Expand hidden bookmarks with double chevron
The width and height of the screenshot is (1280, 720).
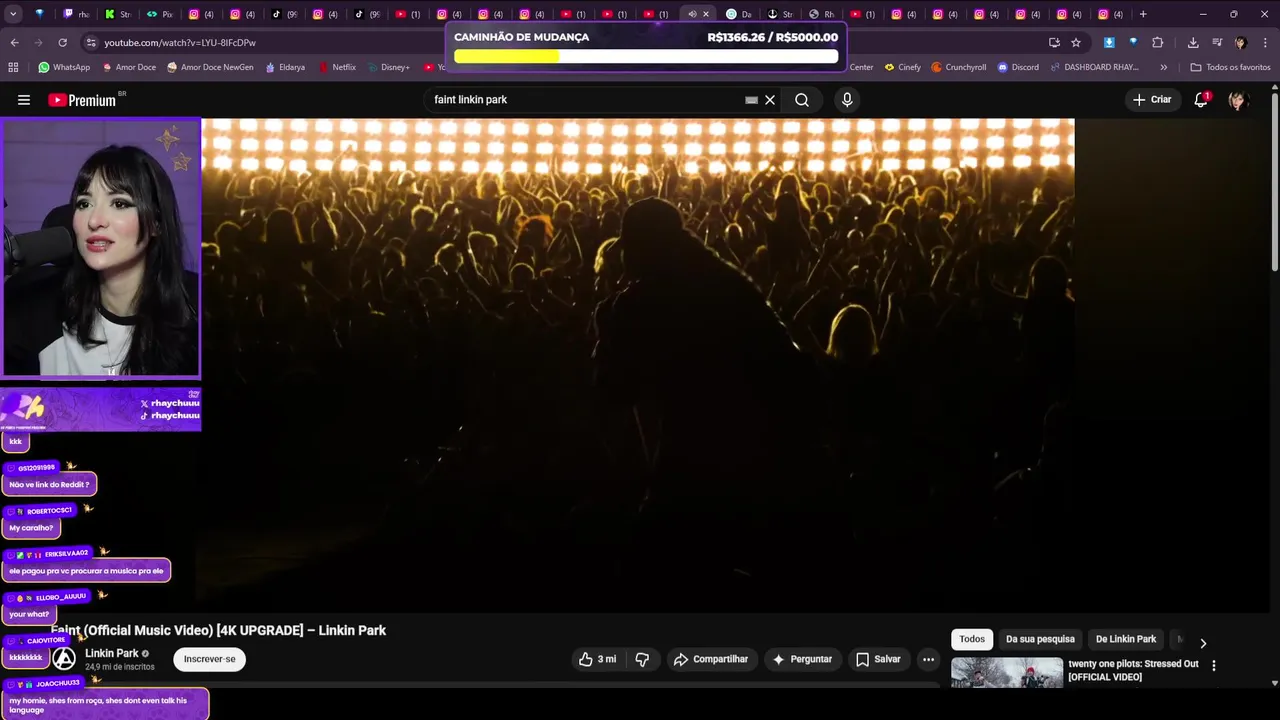1163,67
